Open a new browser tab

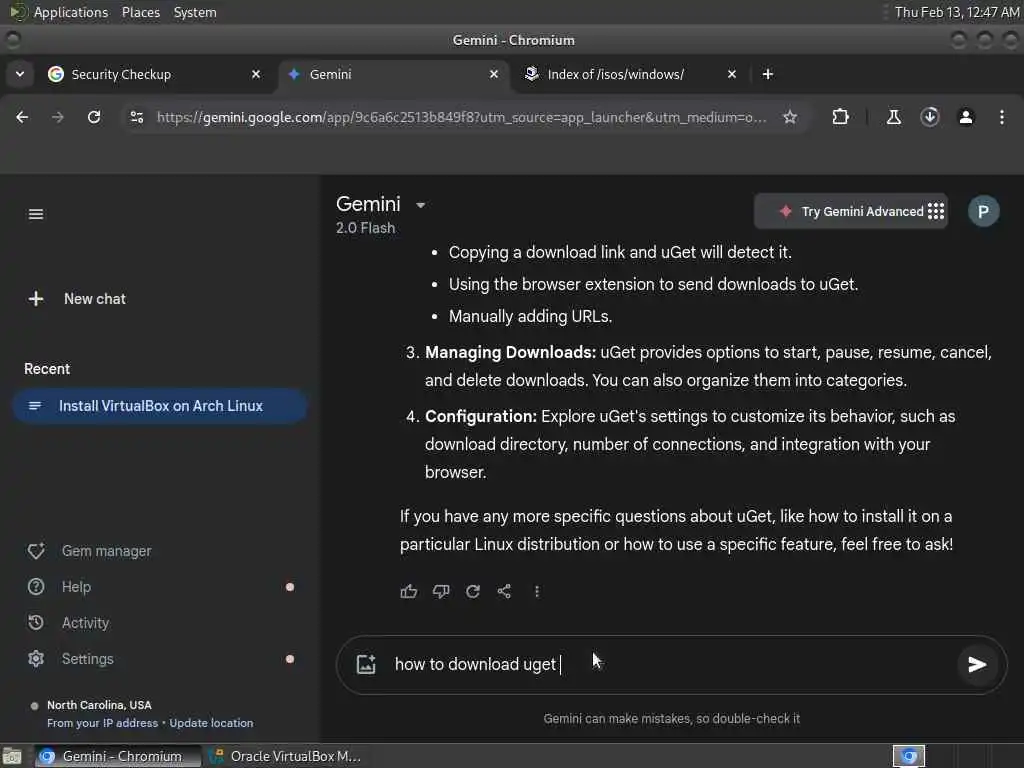[768, 74]
